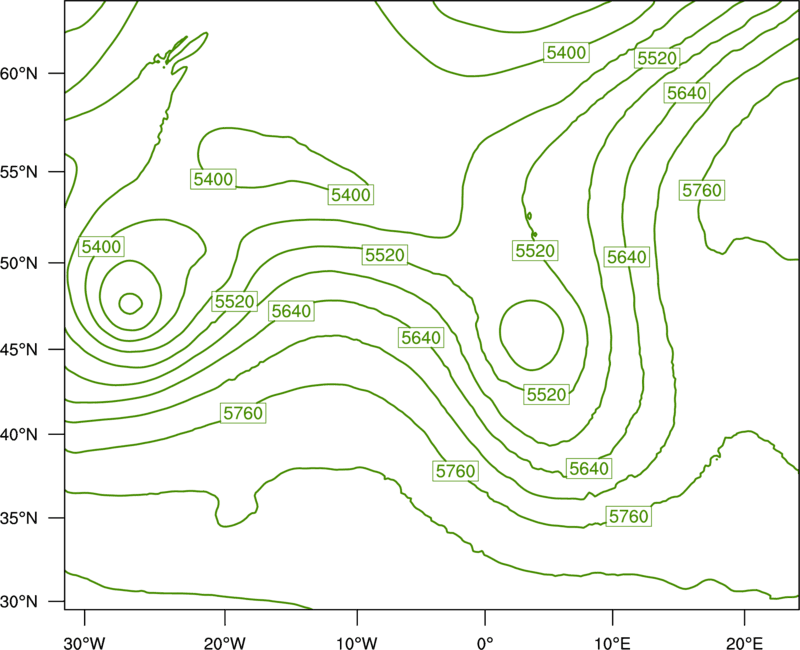Click the 40°N latitude axis label

click(x=19, y=435)
